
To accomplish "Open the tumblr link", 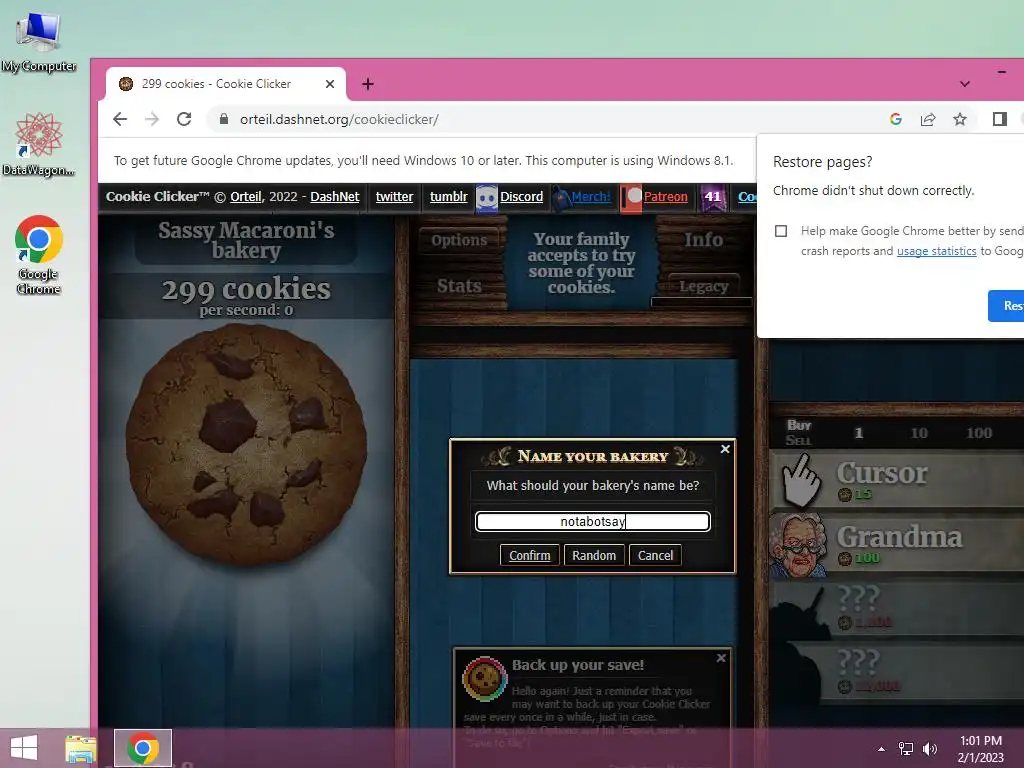I will [449, 197].
